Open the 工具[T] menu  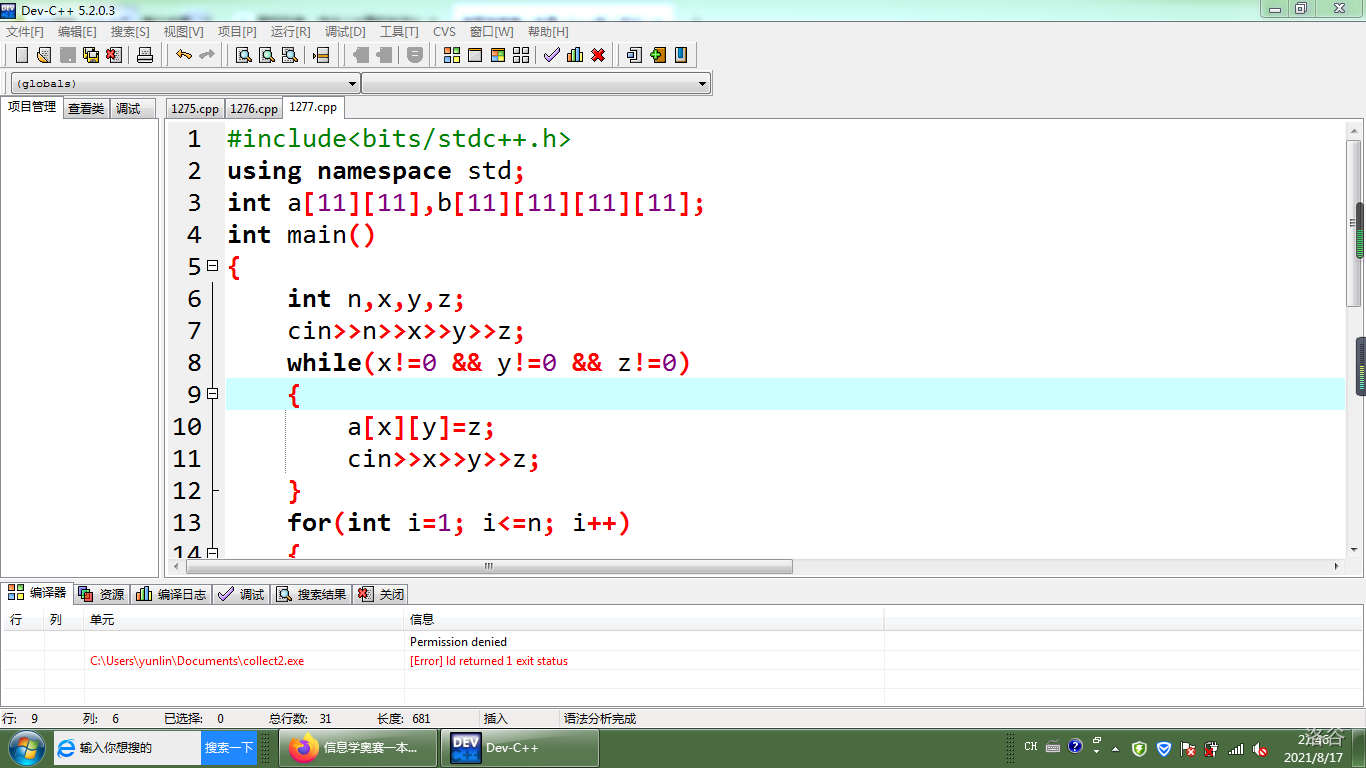(399, 32)
